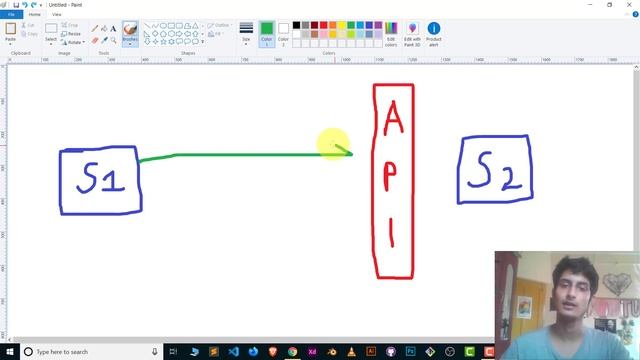This screenshot has height=360, width=640.
Task: Choose the Oval shape
Action: [x=163, y=26]
